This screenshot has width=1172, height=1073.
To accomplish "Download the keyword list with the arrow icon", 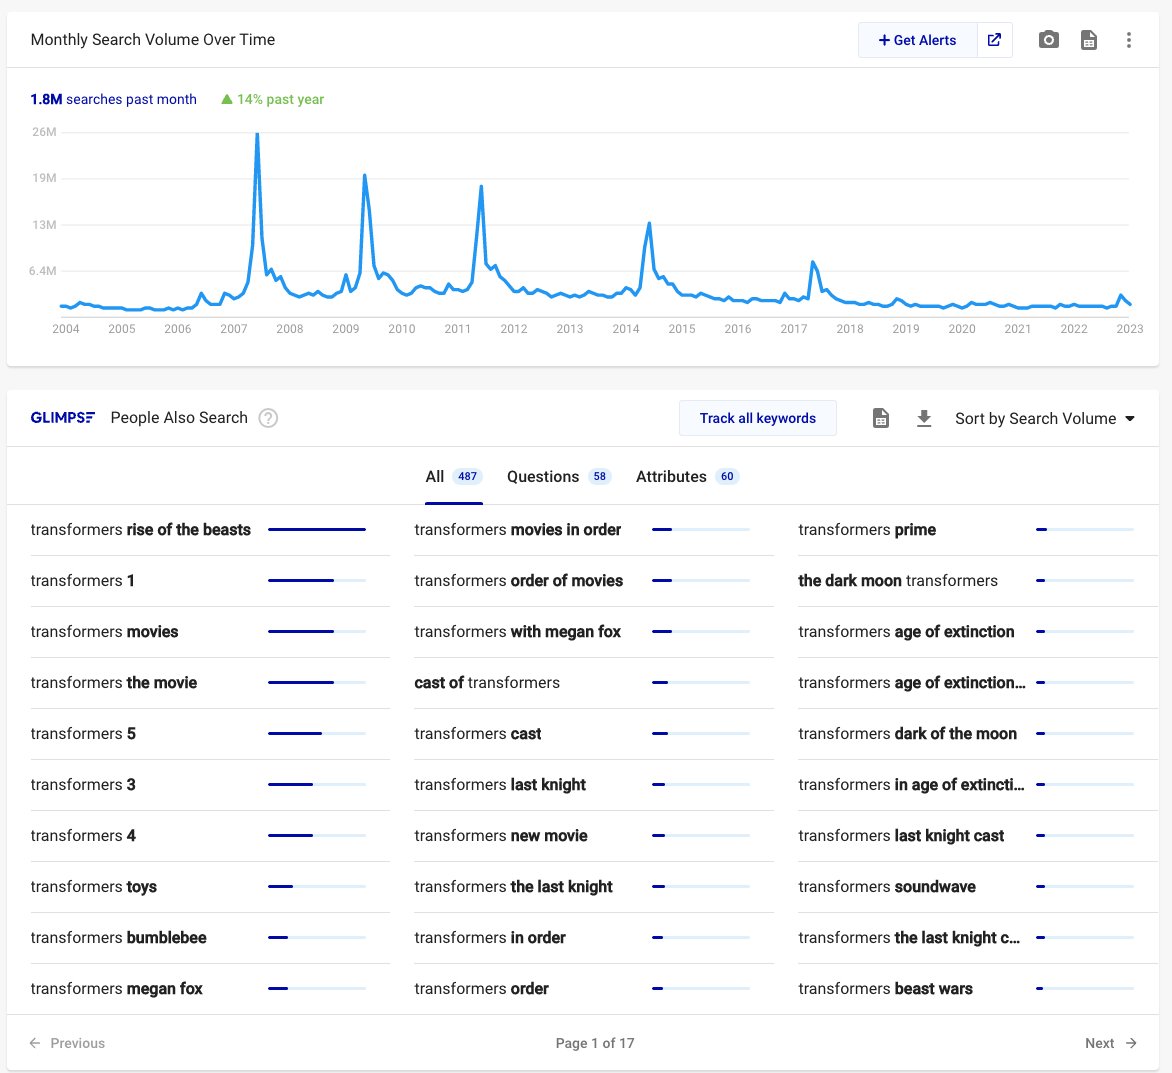I will point(924,418).
